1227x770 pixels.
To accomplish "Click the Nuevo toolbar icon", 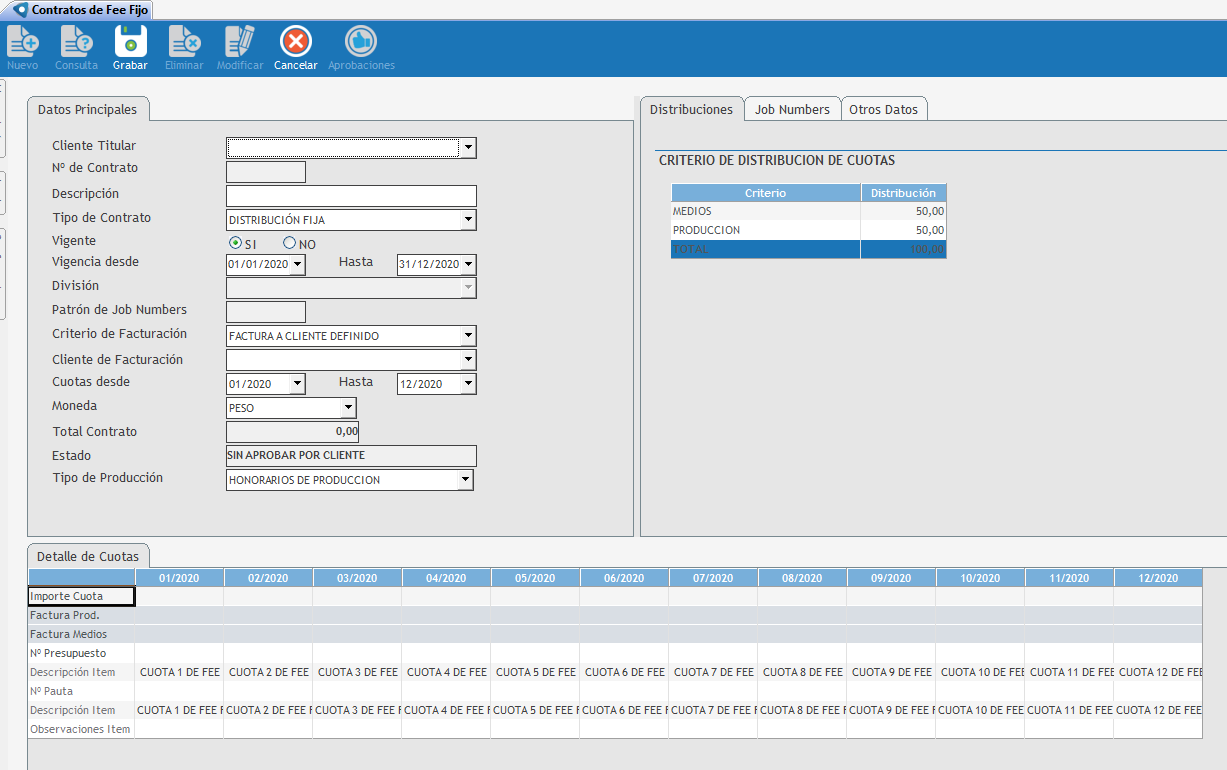I will (x=22, y=42).
